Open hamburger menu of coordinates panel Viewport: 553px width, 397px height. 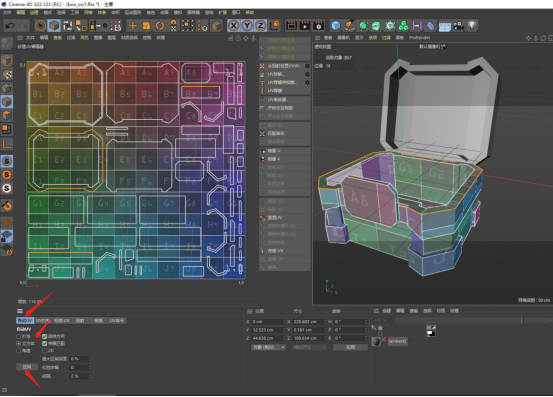[x=250, y=311]
